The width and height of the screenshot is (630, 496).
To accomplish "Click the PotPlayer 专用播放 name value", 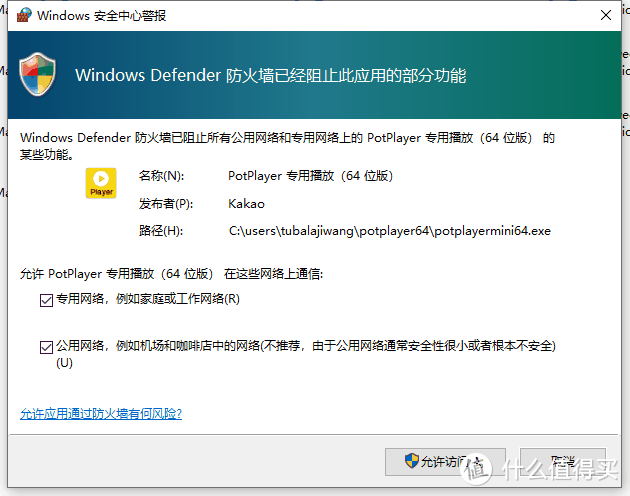I will (x=310, y=176).
